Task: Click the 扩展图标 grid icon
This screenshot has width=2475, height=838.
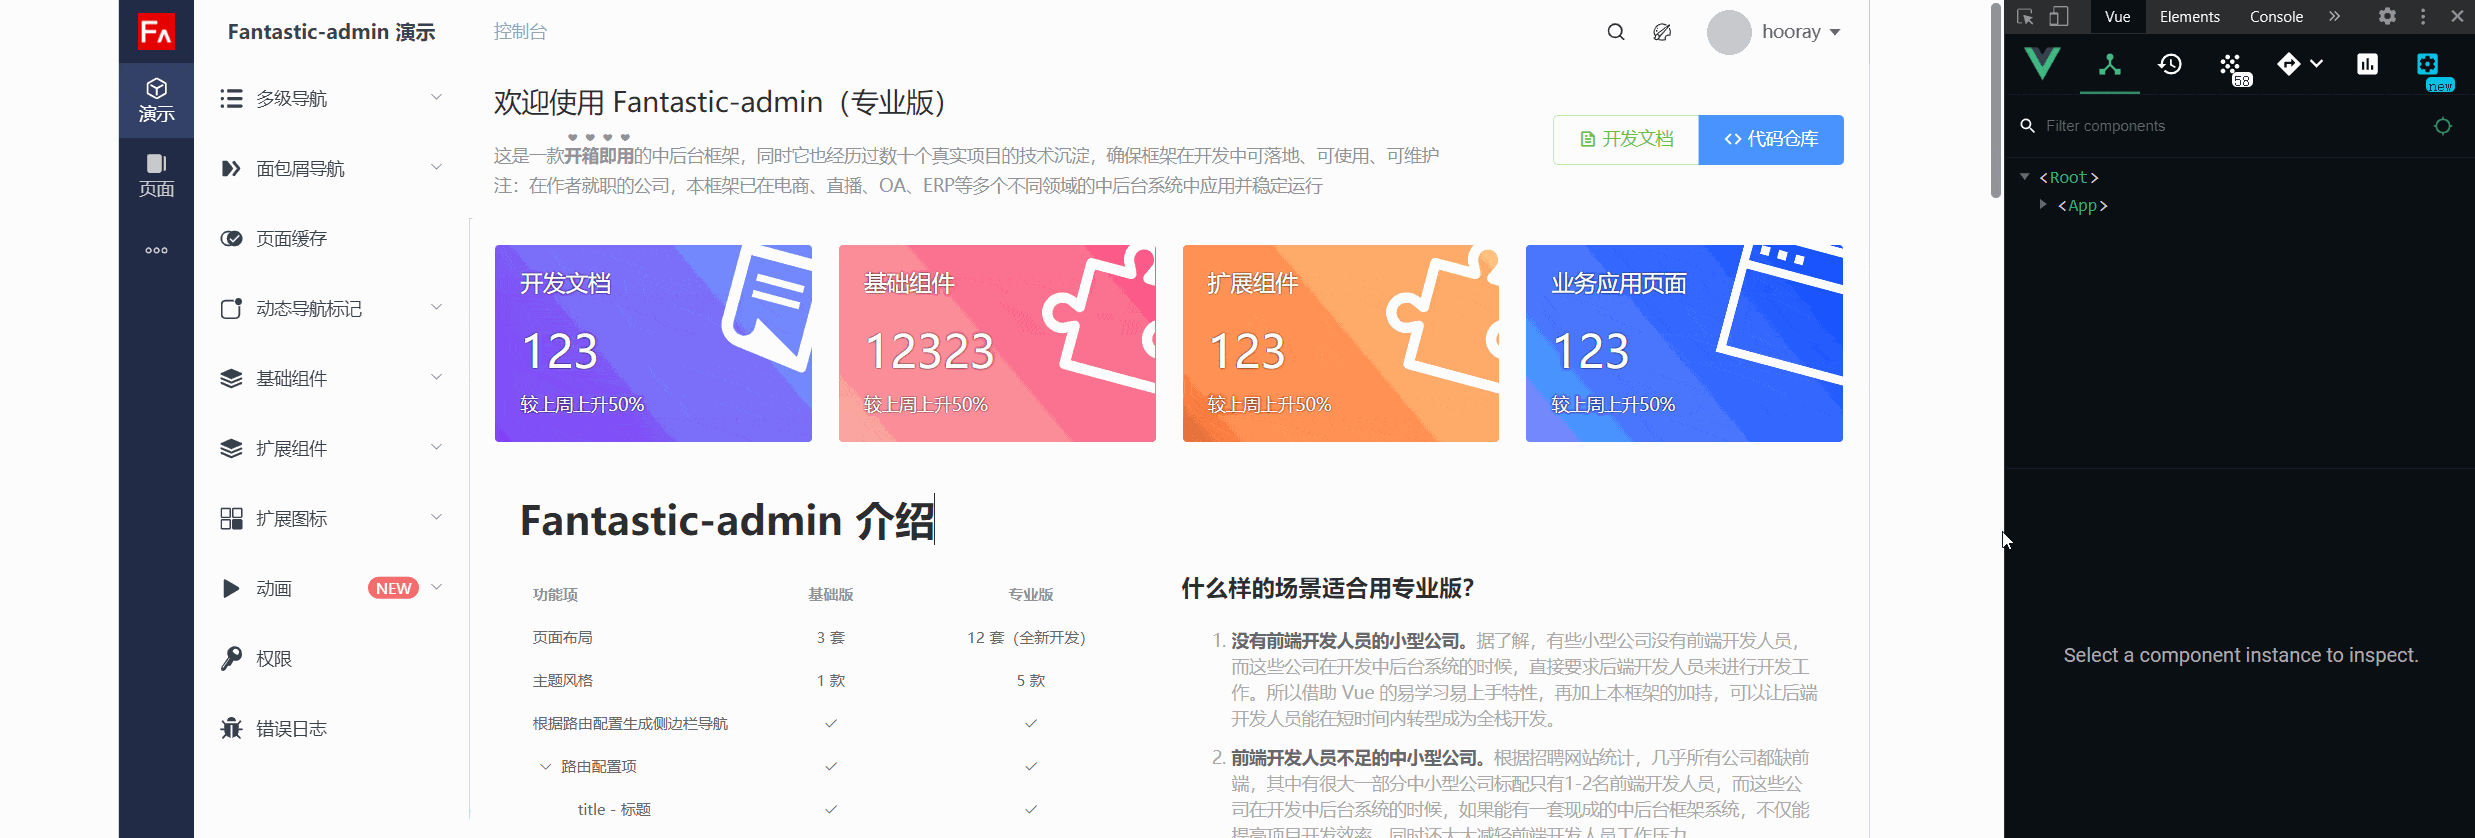Action: point(231,518)
